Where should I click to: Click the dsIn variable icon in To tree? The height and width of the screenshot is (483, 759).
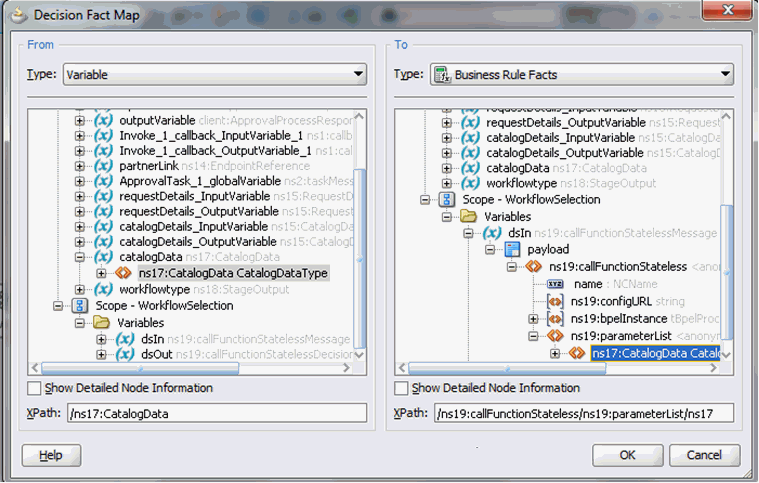coord(492,233)
